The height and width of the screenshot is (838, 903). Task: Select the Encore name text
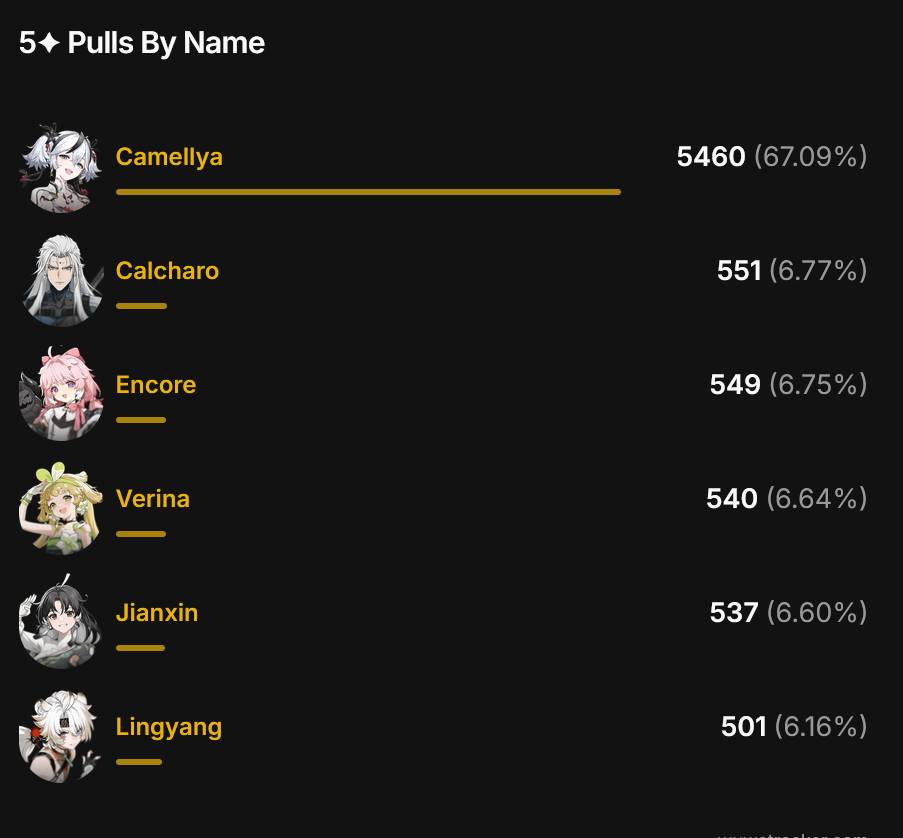point(156,385)
